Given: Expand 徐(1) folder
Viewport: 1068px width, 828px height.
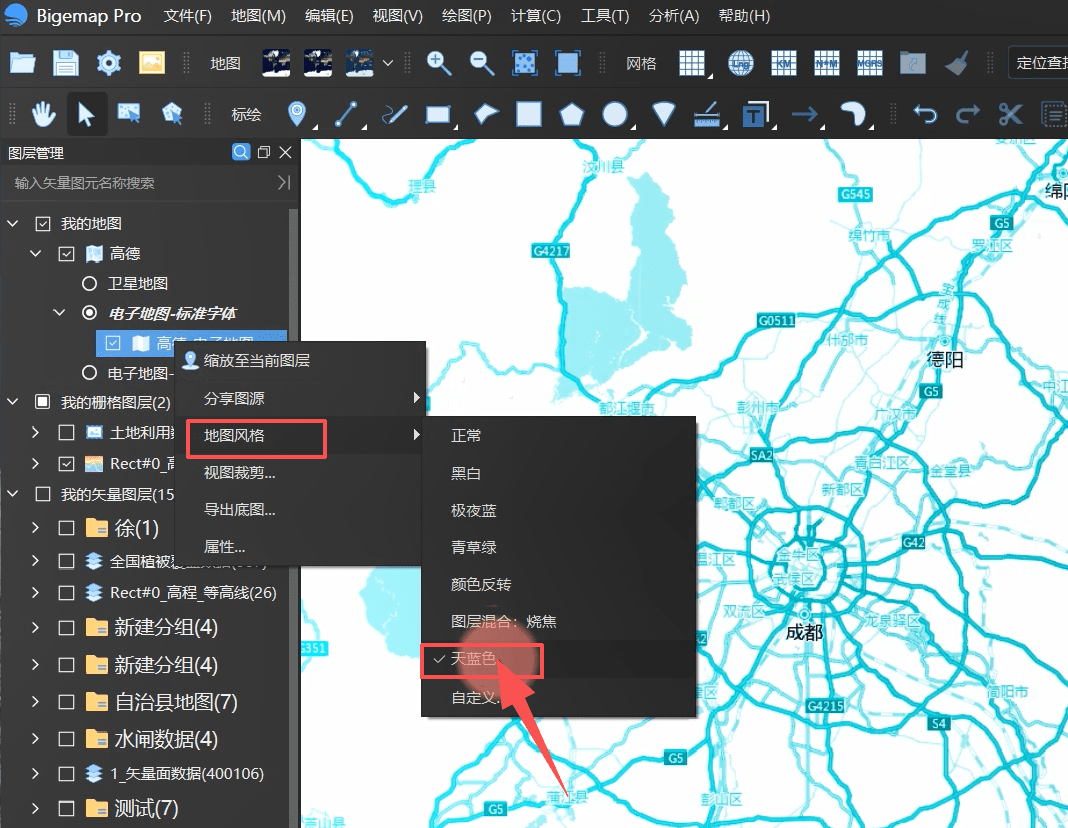Looking at the screenshot, I should click(x=35, y=528).
